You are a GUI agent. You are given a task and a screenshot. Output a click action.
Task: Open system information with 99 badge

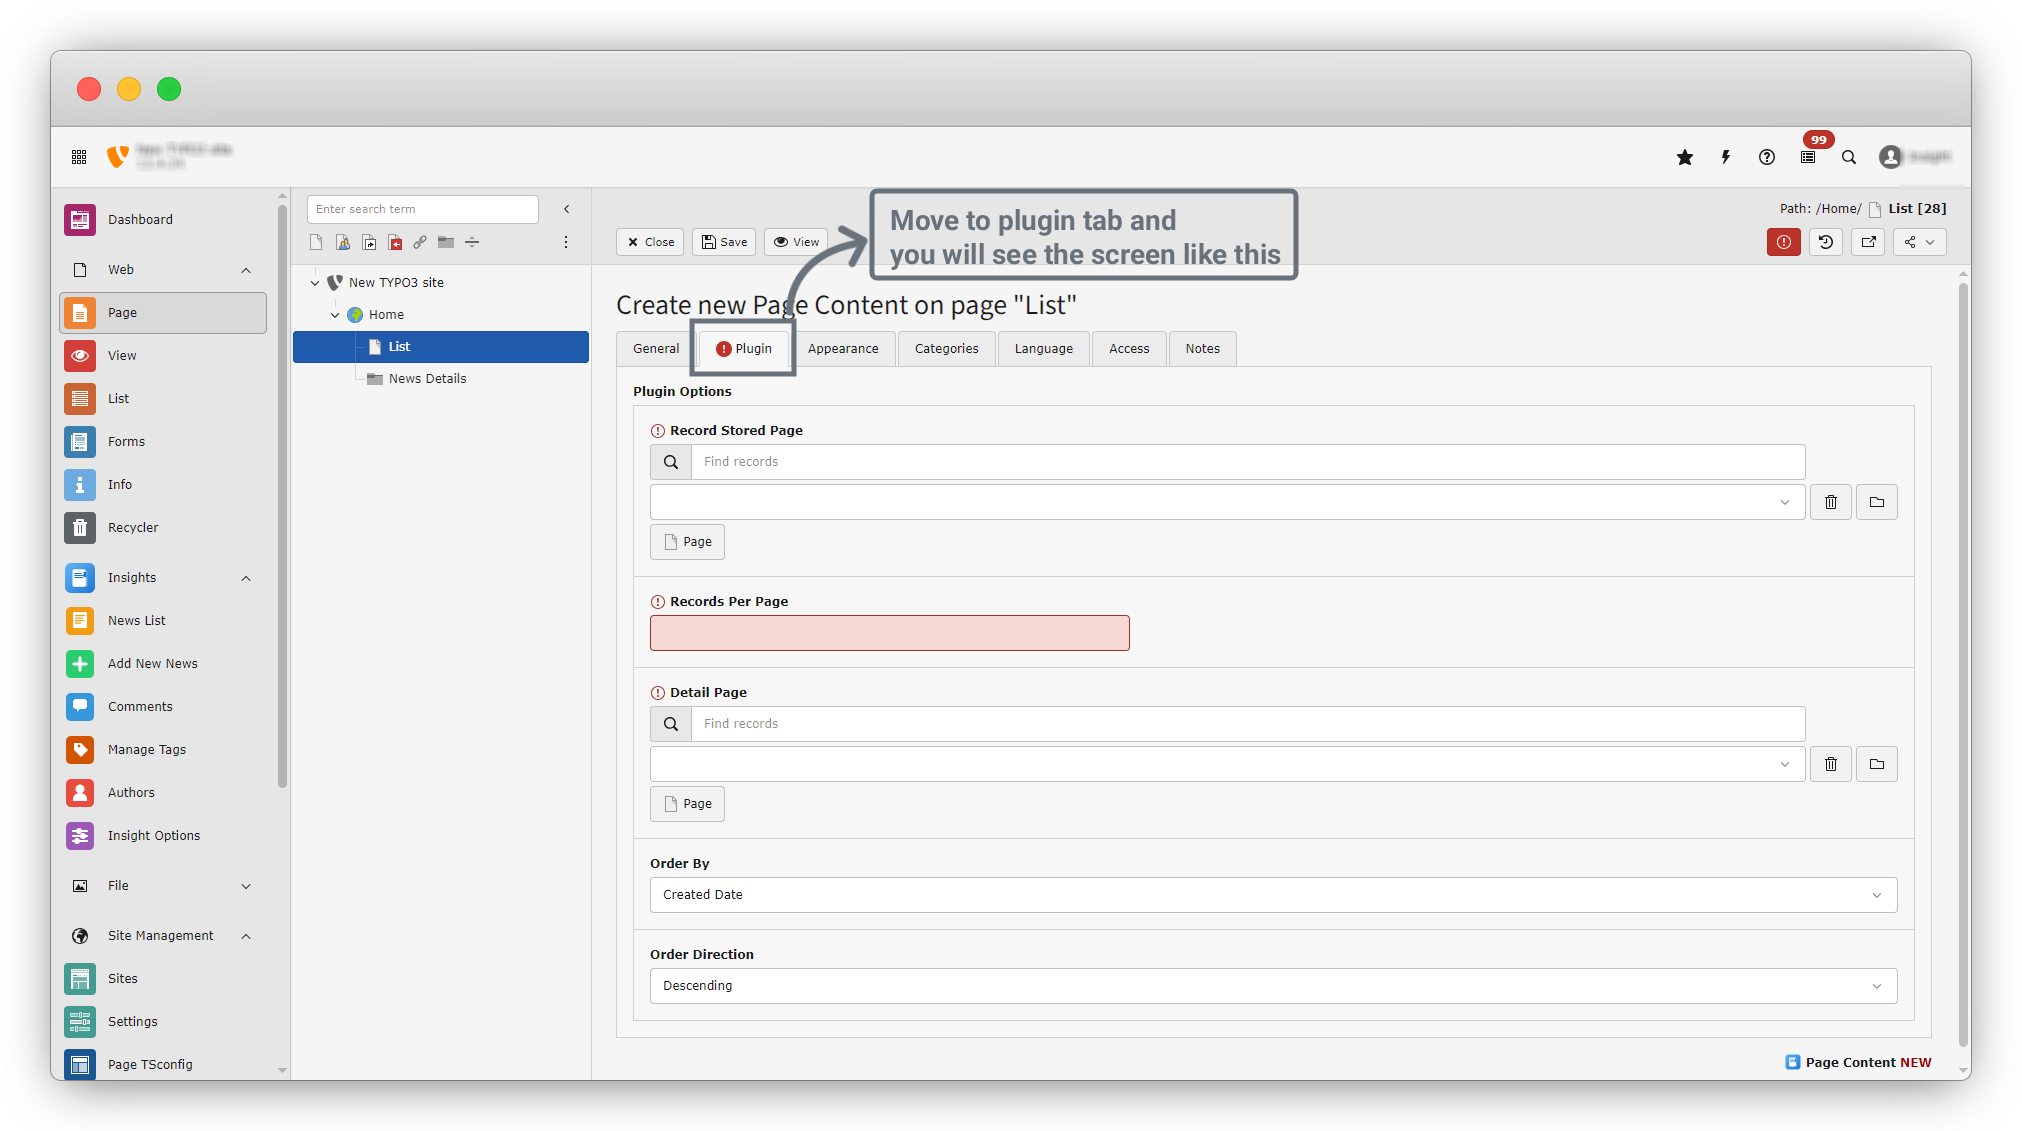[x=1808, y=157]
